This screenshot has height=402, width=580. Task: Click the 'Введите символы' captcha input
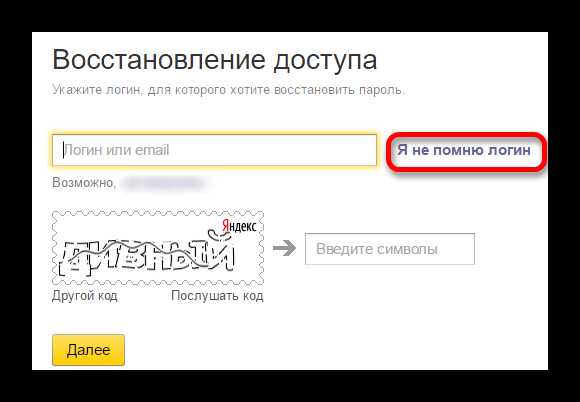coord(390,249)
